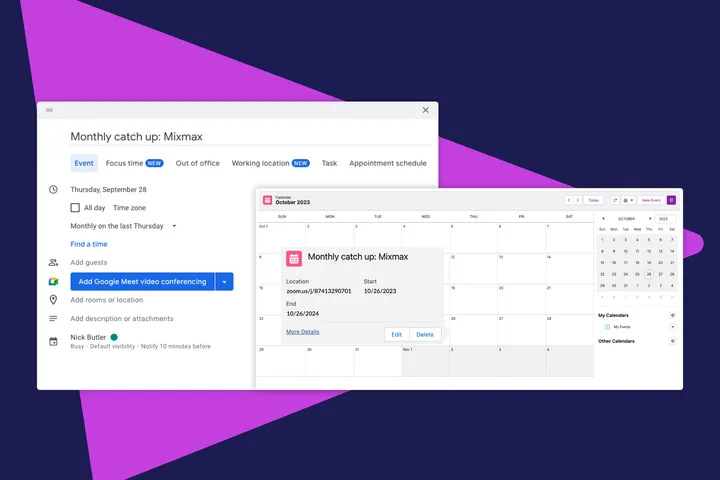Click the Oct 1 cell in month grid
The width and height of the screenshot is (720, 480).
(281, 238)
